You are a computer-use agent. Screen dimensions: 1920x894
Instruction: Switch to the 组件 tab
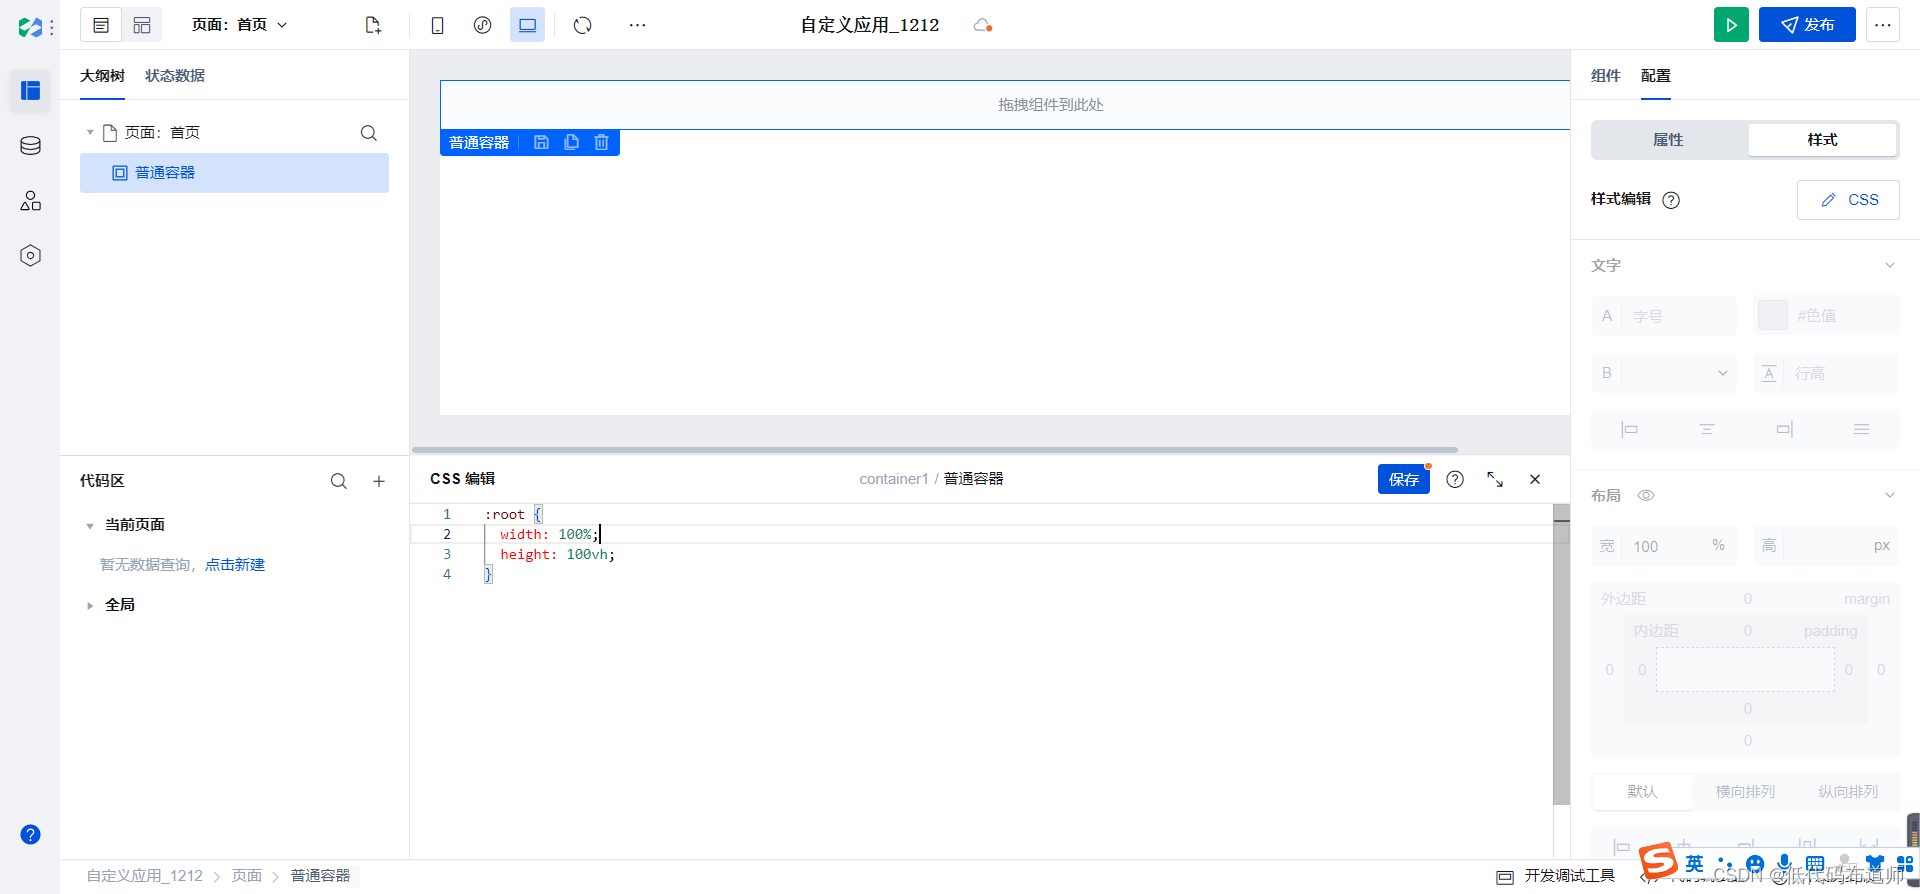click(1606, 76)
